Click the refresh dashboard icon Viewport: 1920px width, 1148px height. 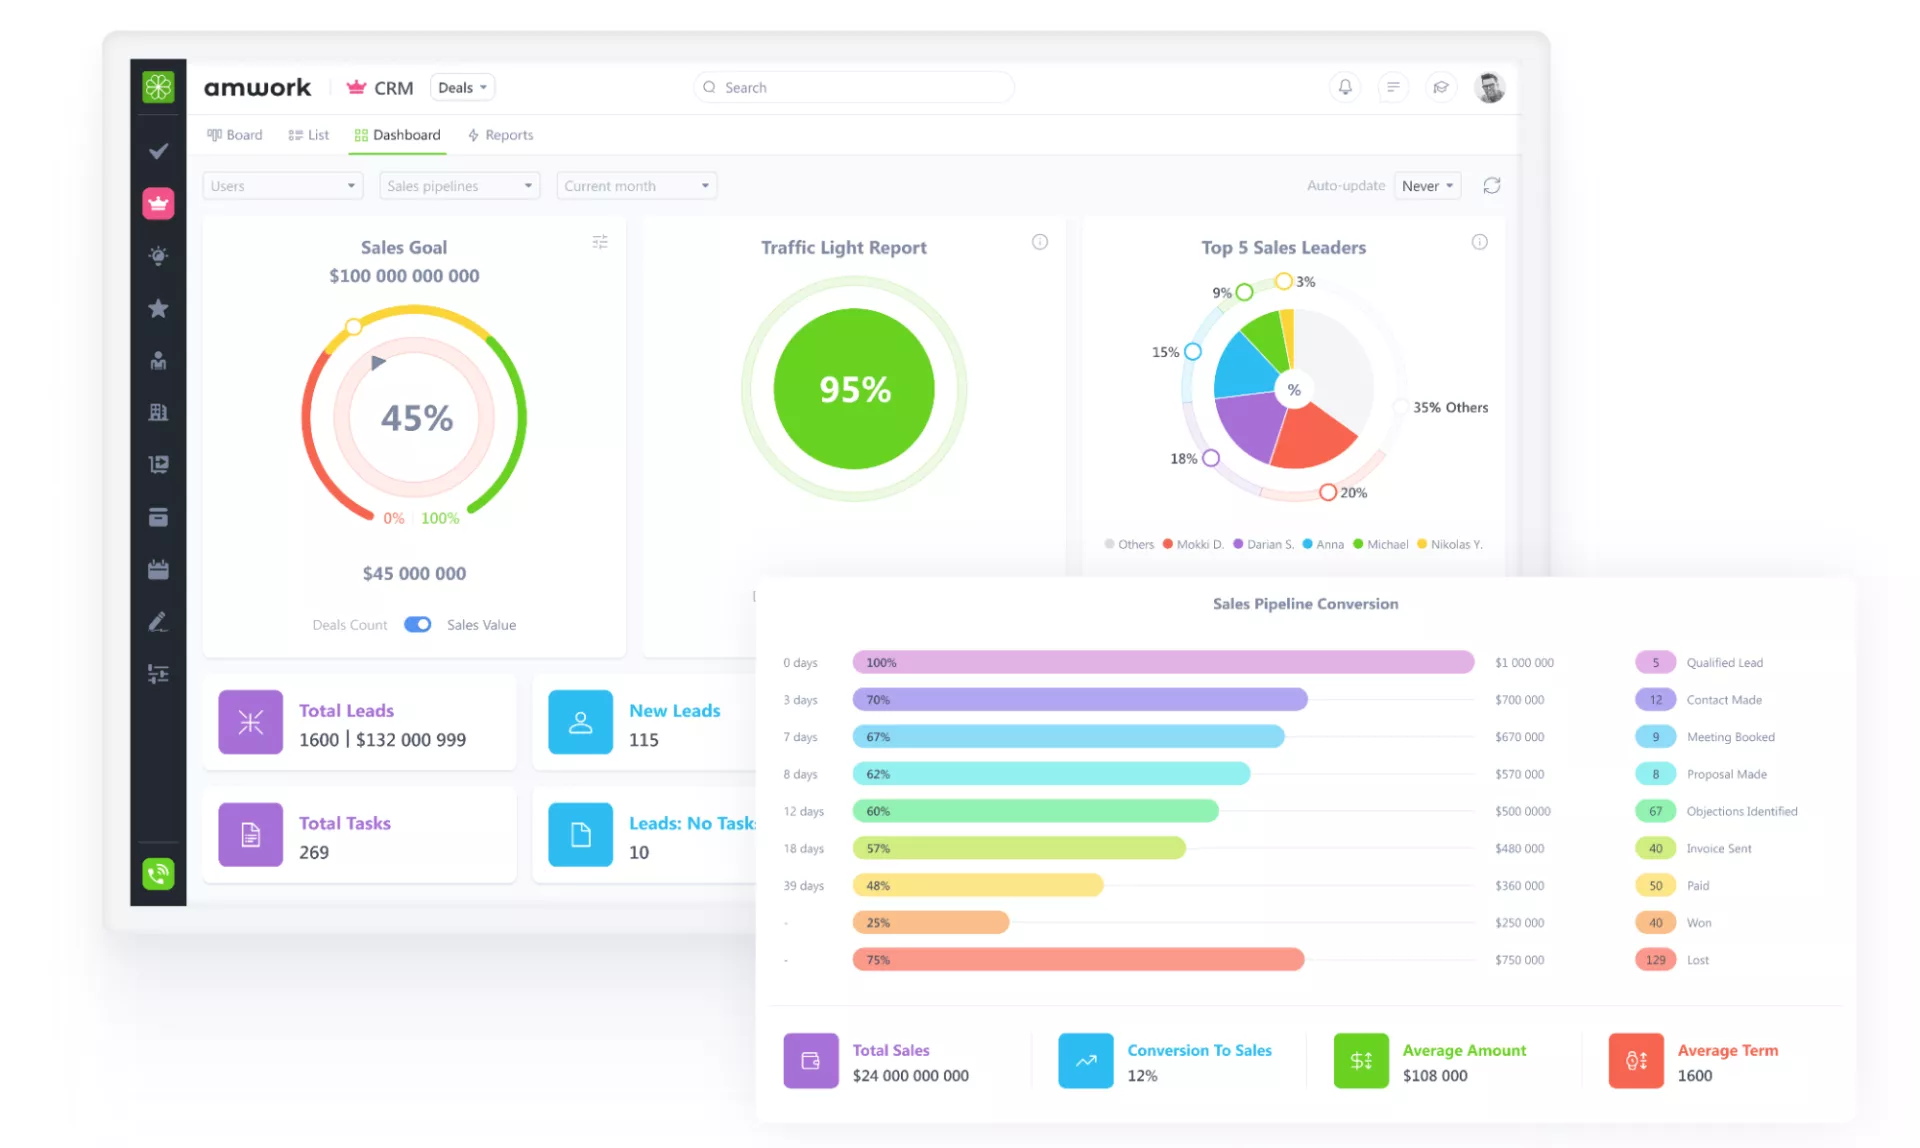(x=1491, y=186)
